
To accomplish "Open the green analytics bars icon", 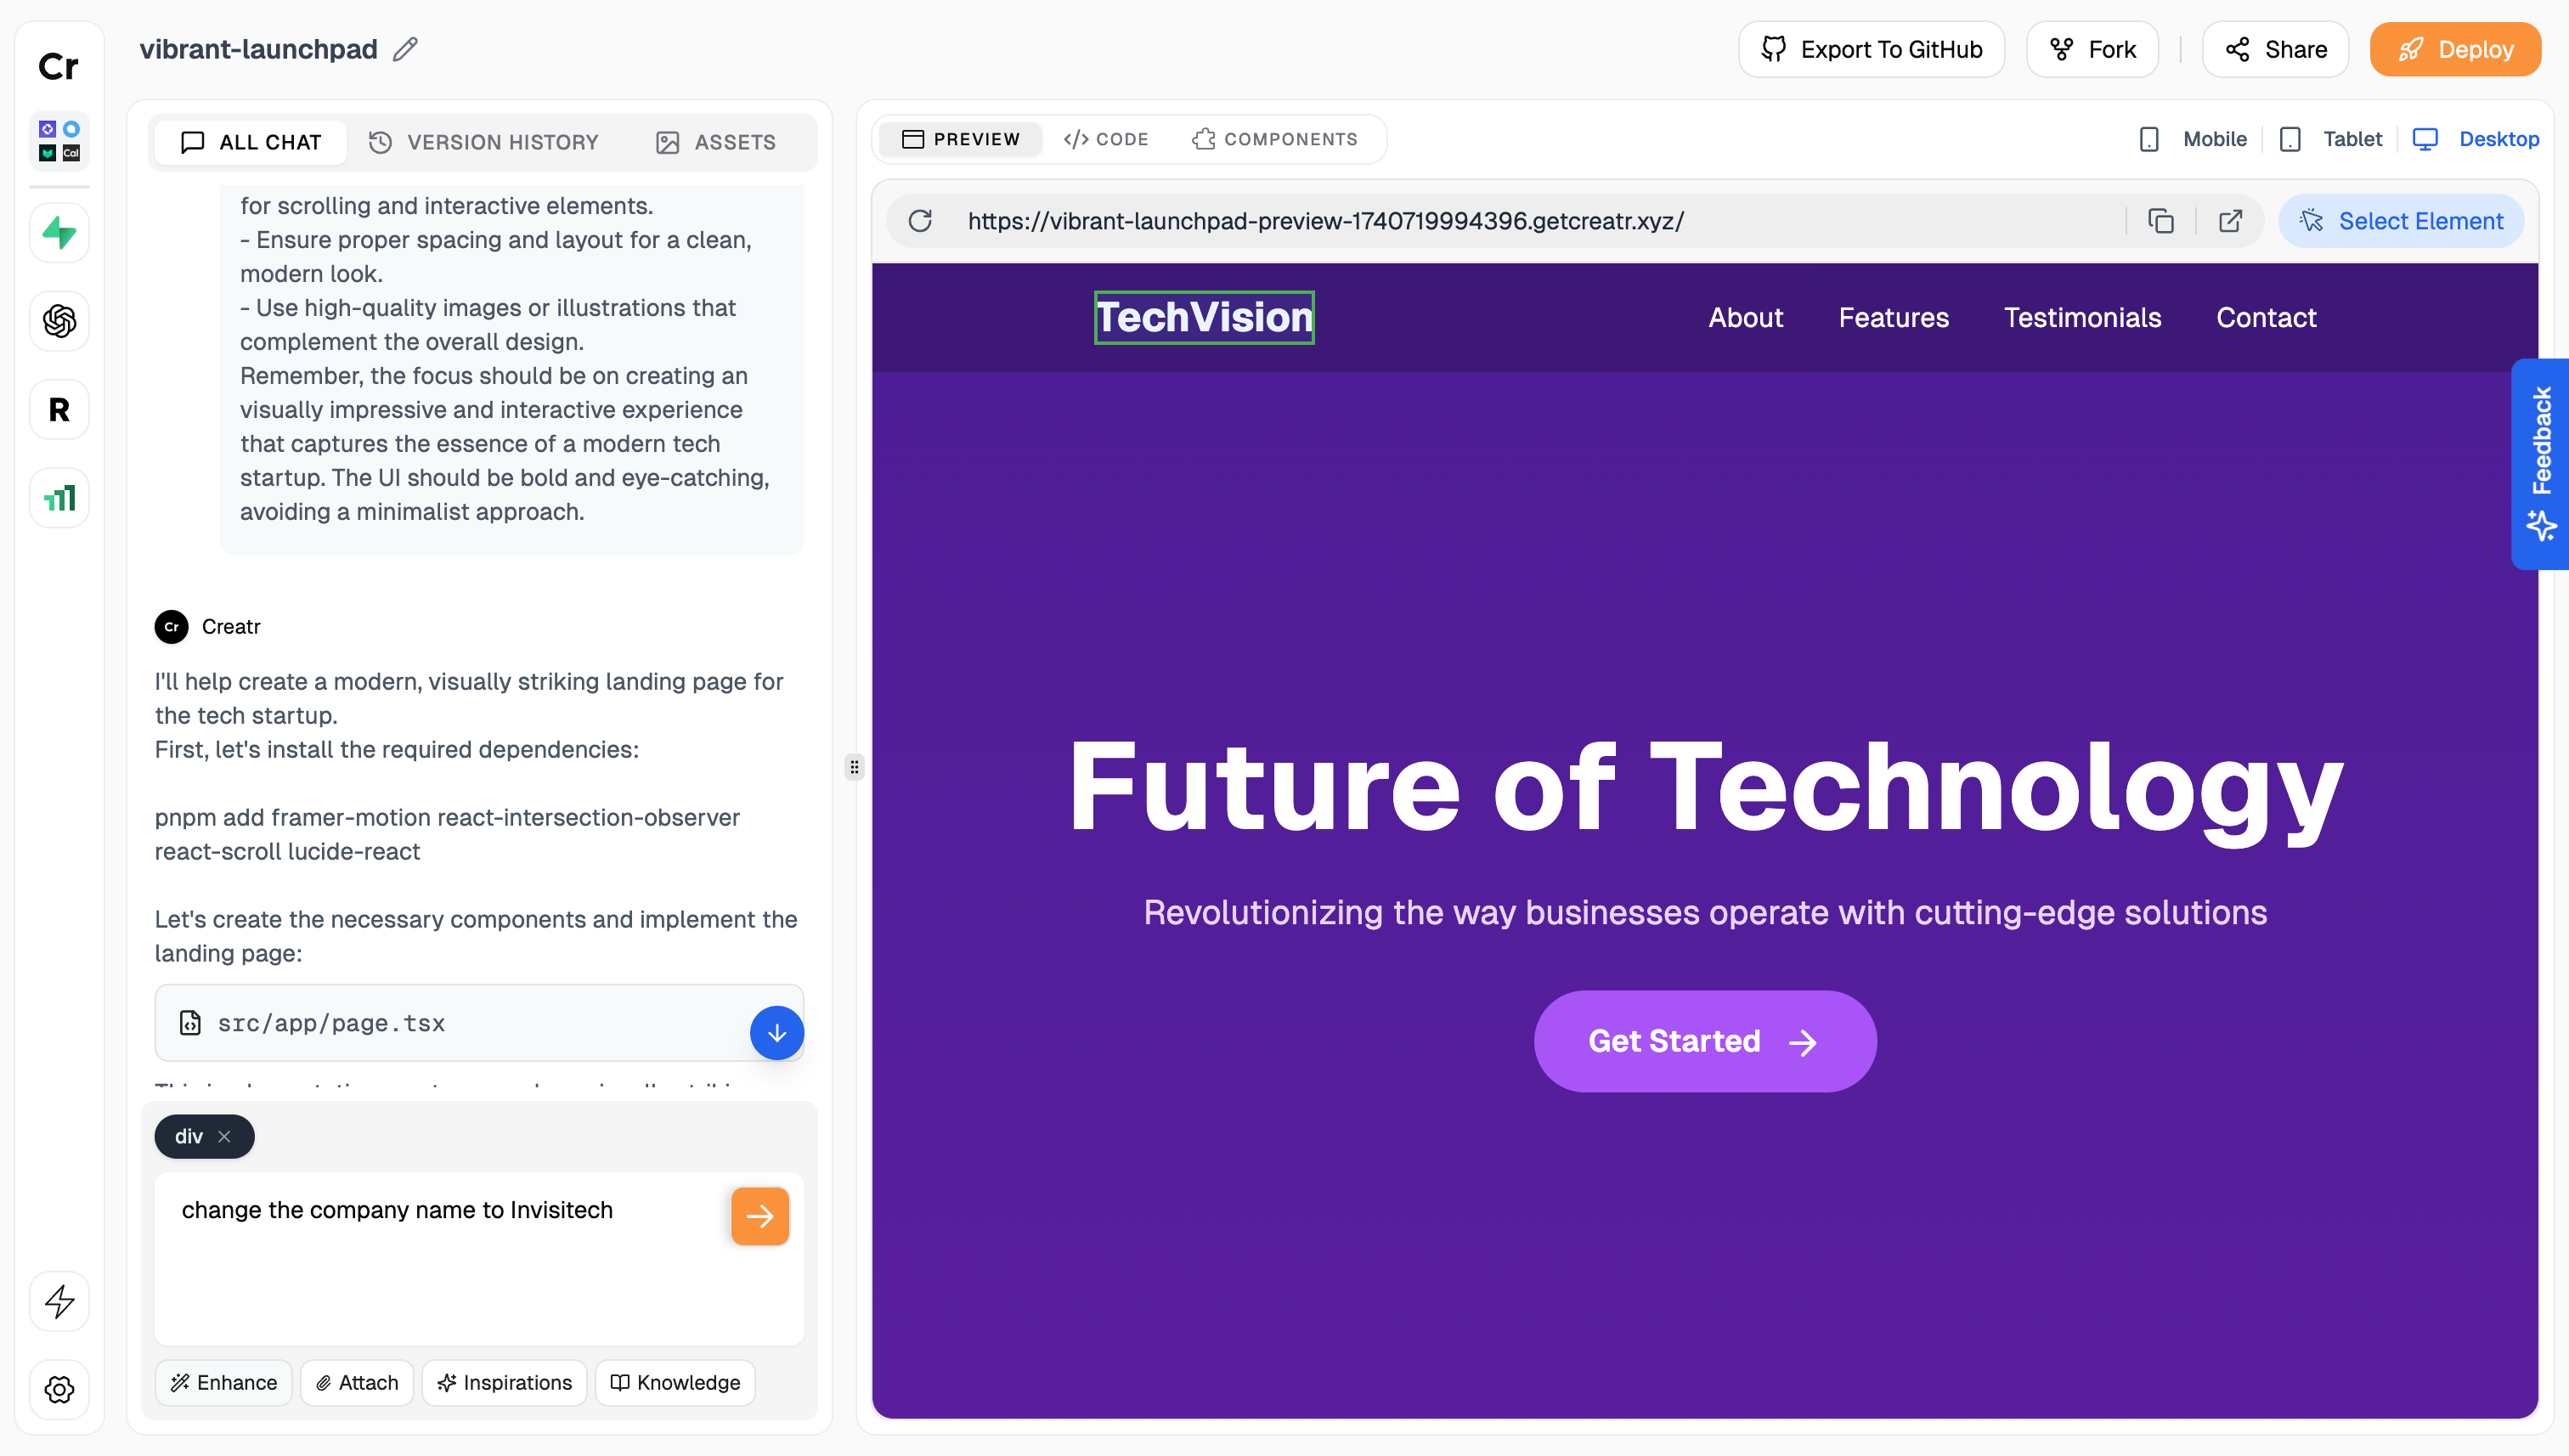I will coord(59,497).
